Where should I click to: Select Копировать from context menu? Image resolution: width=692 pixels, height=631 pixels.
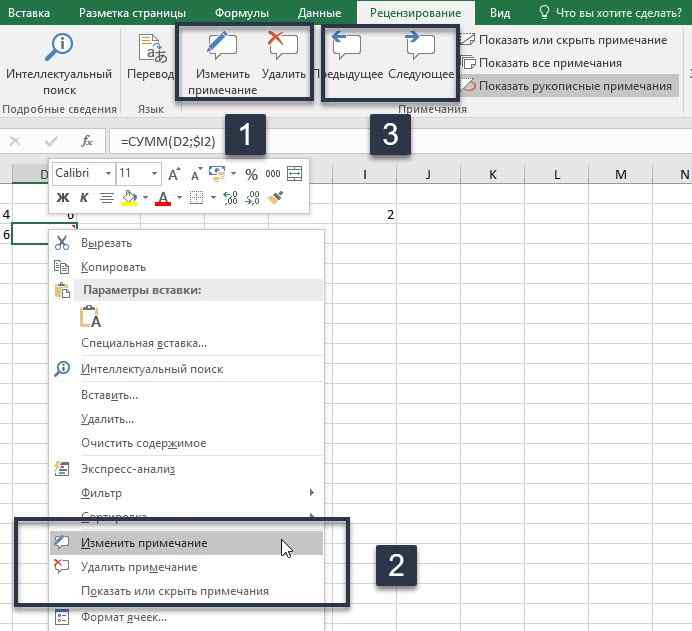pos(187,267)
